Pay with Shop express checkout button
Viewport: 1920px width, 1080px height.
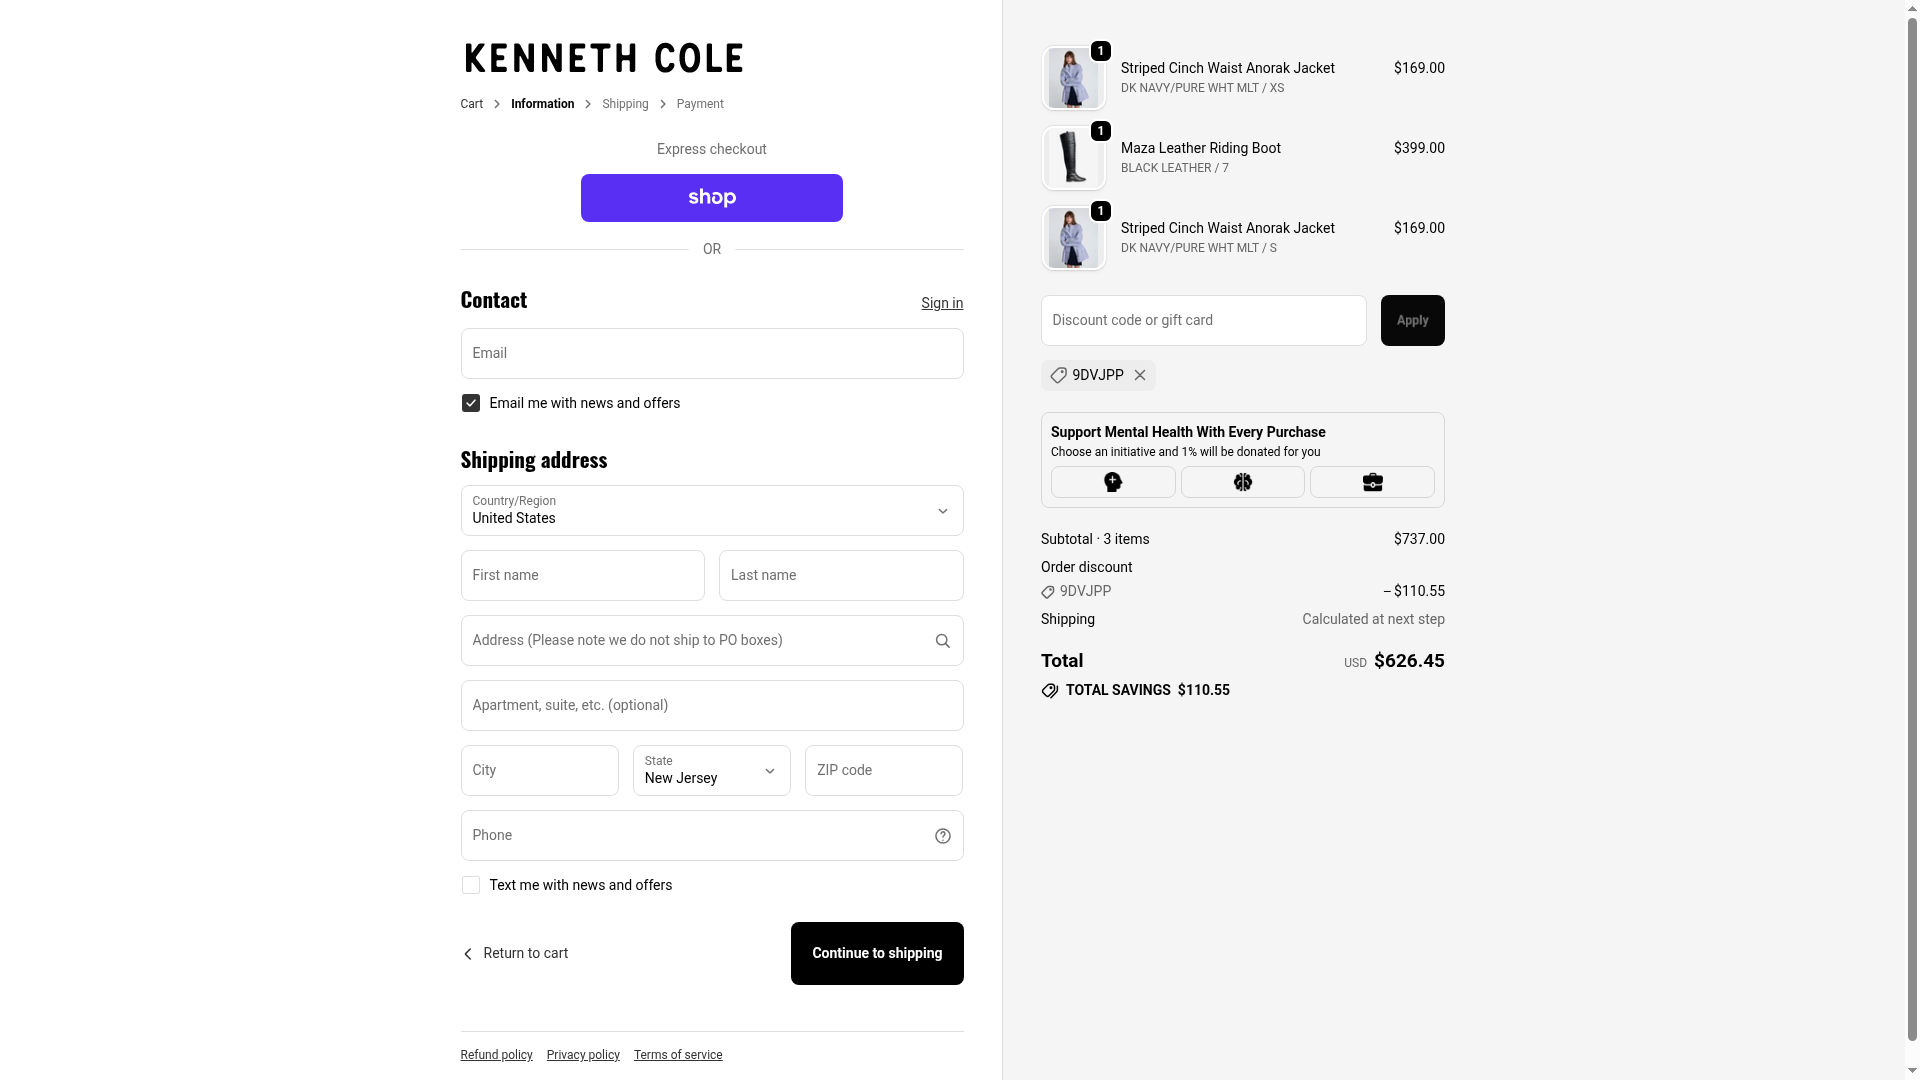pos(711,198)
